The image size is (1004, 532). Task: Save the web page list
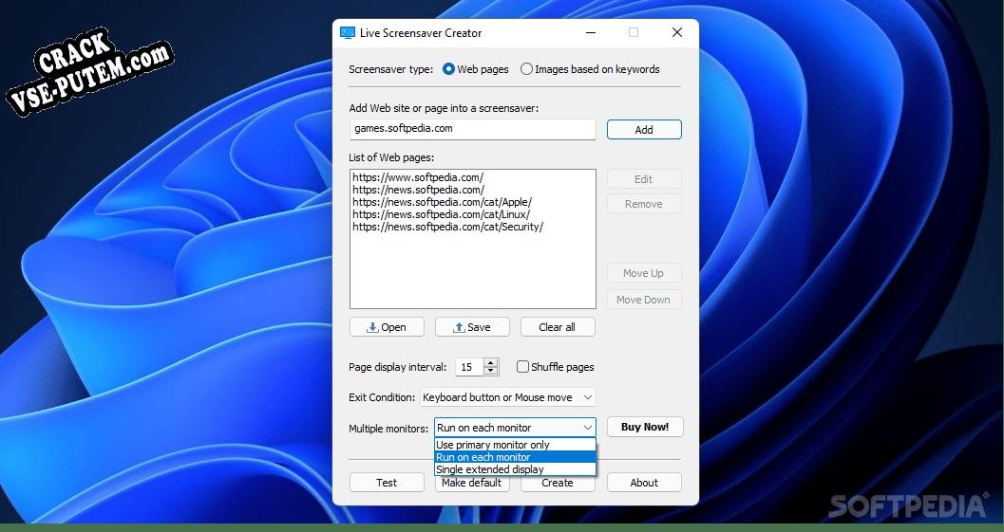point(473,327)
